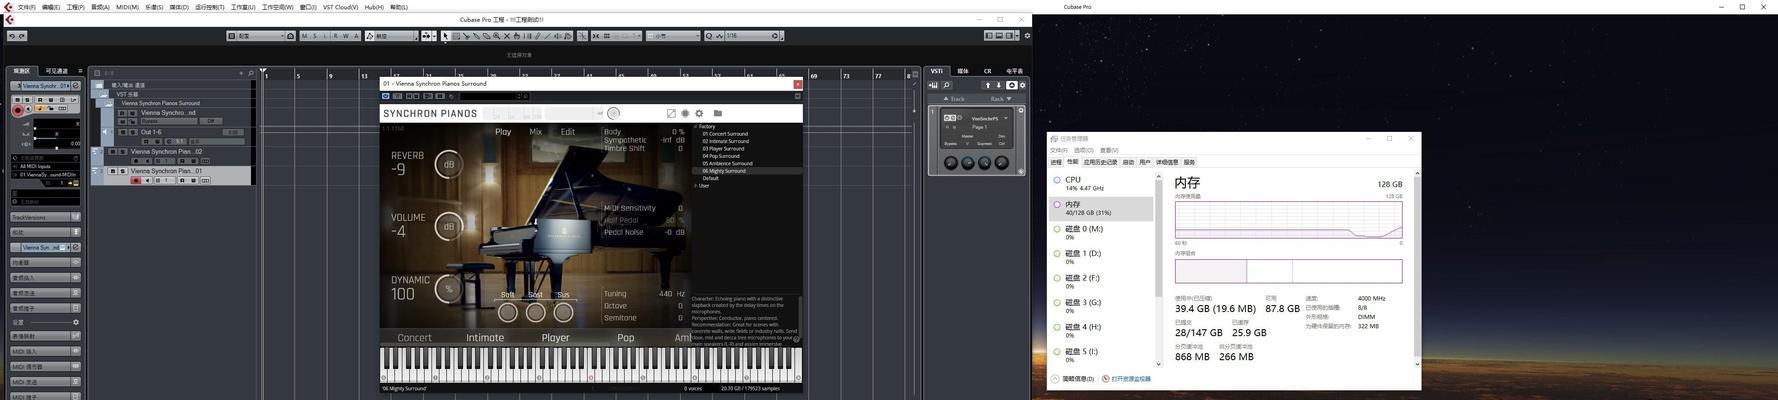1778x400 pixels.
Task: Switch to the 媒体 tab in right zone
Action: [963, 71]
